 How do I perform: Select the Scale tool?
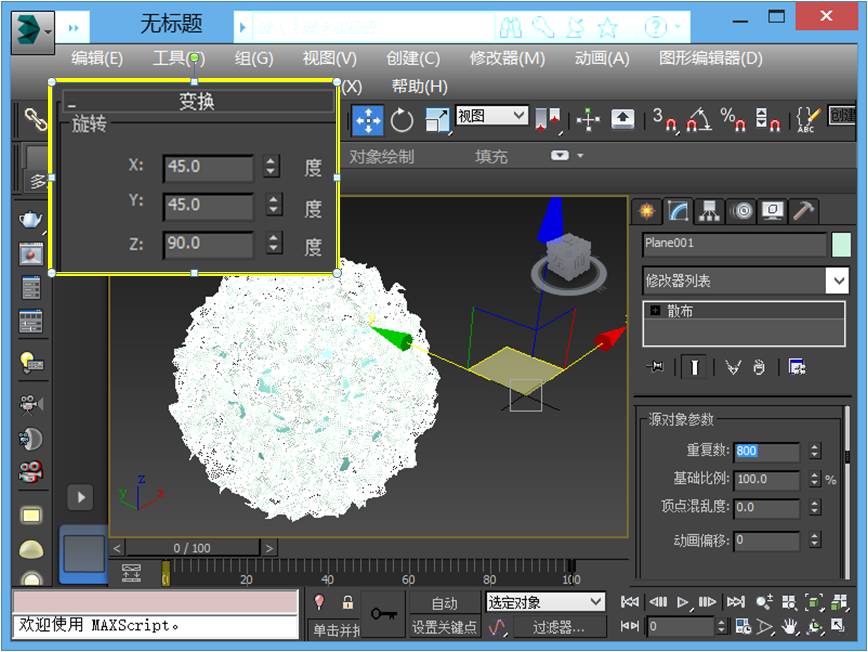point(437,120)
